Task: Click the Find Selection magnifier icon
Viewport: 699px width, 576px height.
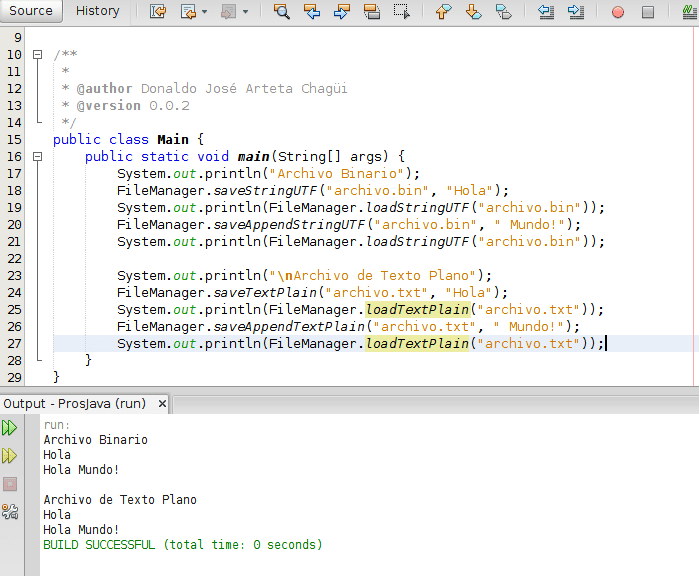Action: 282,11
